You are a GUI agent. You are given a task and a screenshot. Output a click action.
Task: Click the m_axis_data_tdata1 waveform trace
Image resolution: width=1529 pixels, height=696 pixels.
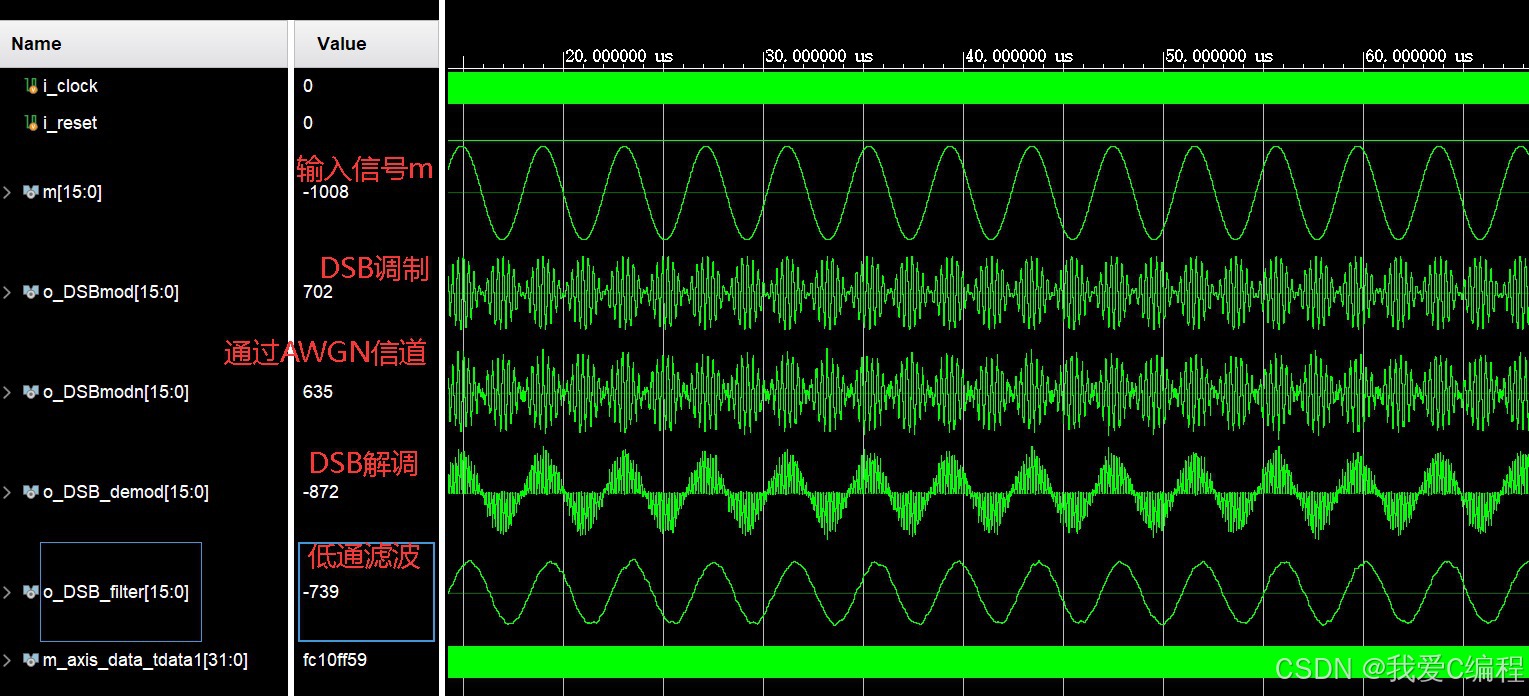point(988,661)
